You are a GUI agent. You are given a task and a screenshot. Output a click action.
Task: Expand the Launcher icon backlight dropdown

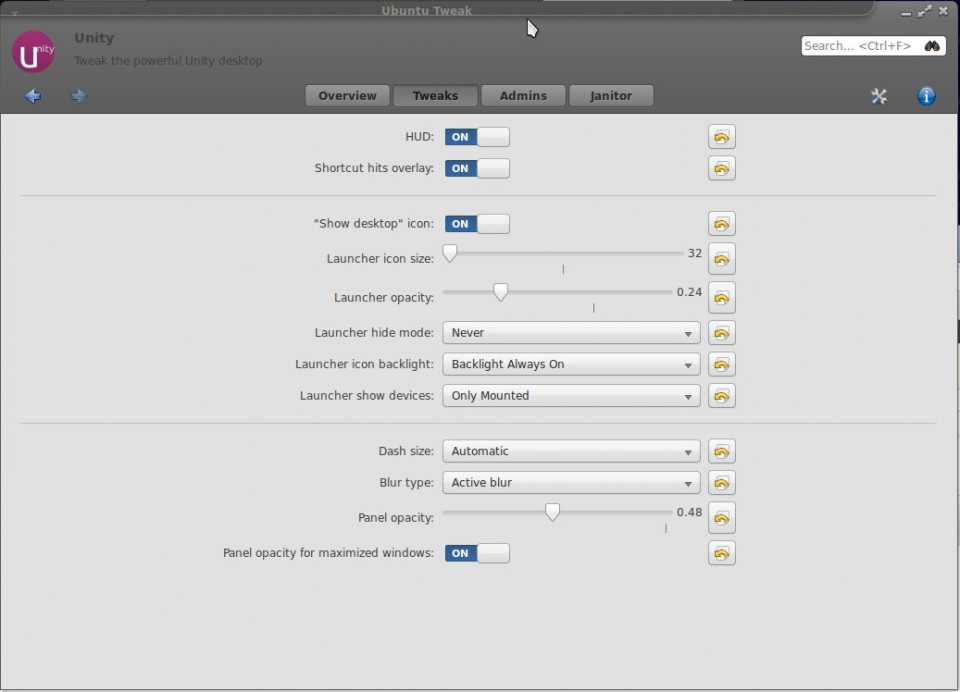tap(571, 364)
